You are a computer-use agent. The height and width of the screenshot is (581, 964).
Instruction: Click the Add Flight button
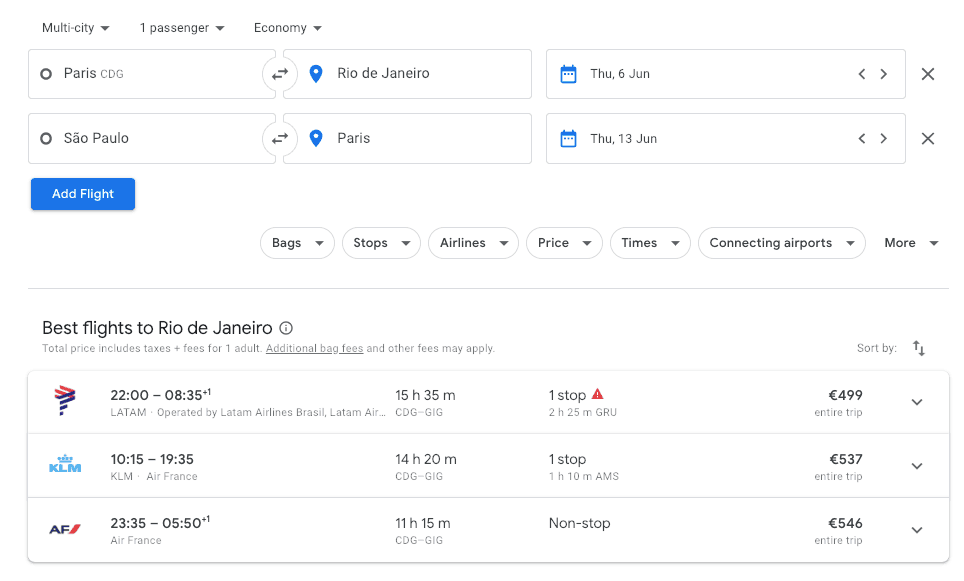click(82, 194)
